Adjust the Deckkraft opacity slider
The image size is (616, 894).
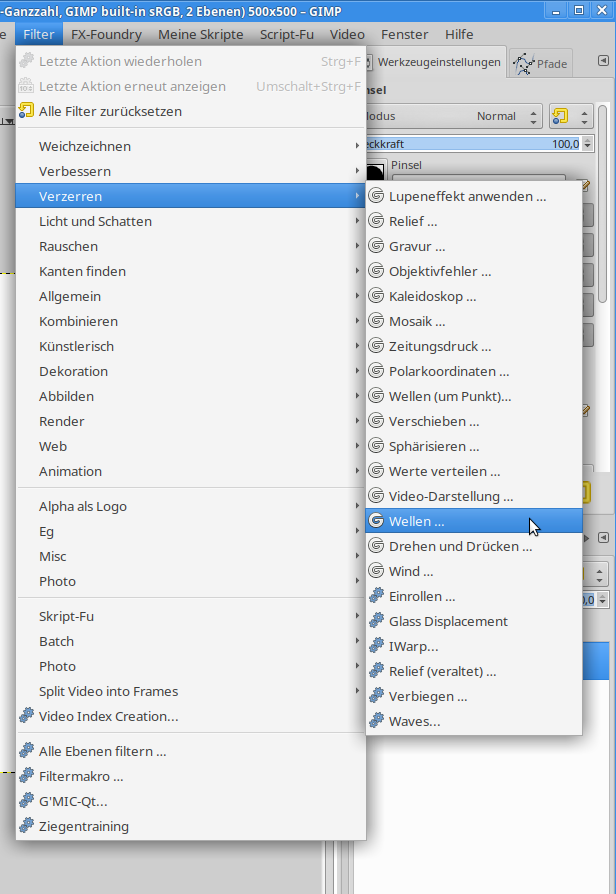point(473,144)
